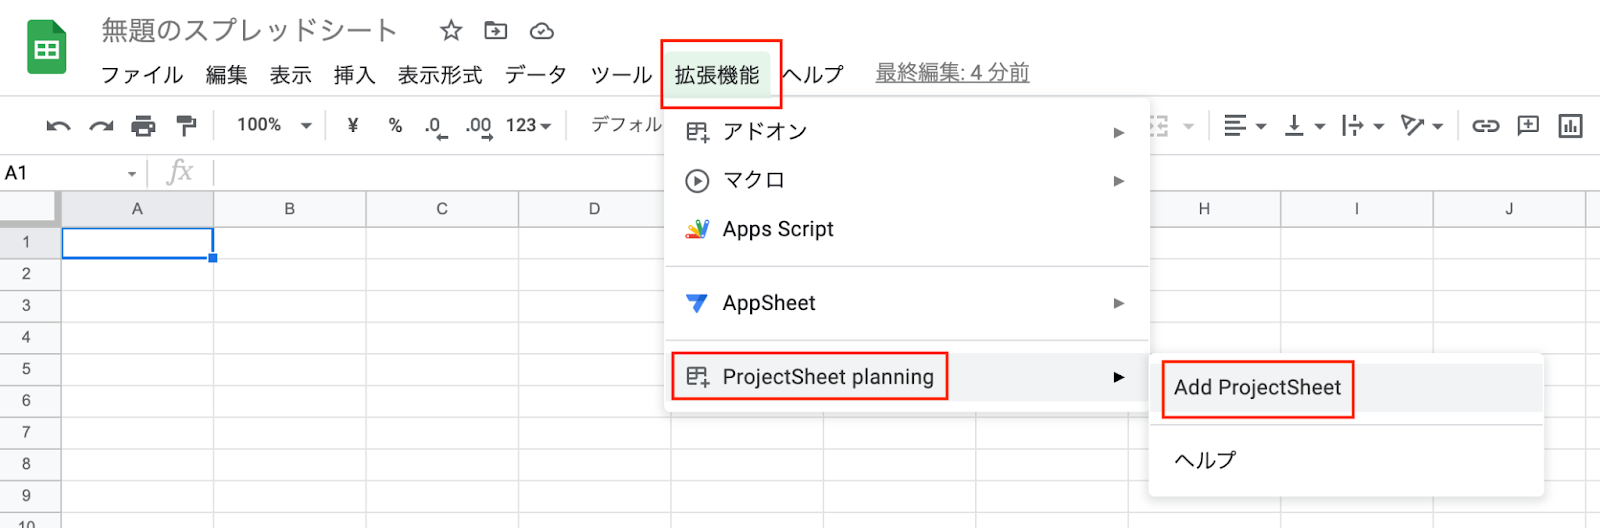Open the ファイル menu
This screenshot has height=528, width=1600.
pos(142,75)
